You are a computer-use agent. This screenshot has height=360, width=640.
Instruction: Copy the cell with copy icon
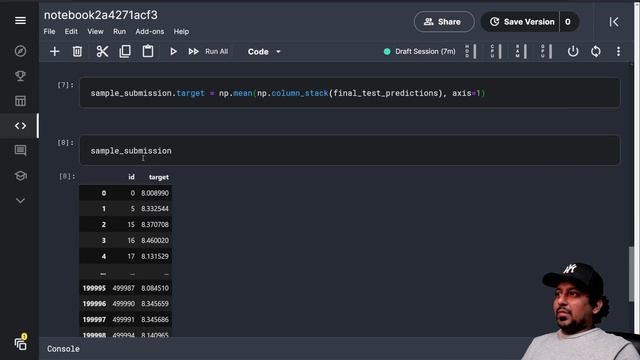125,51
